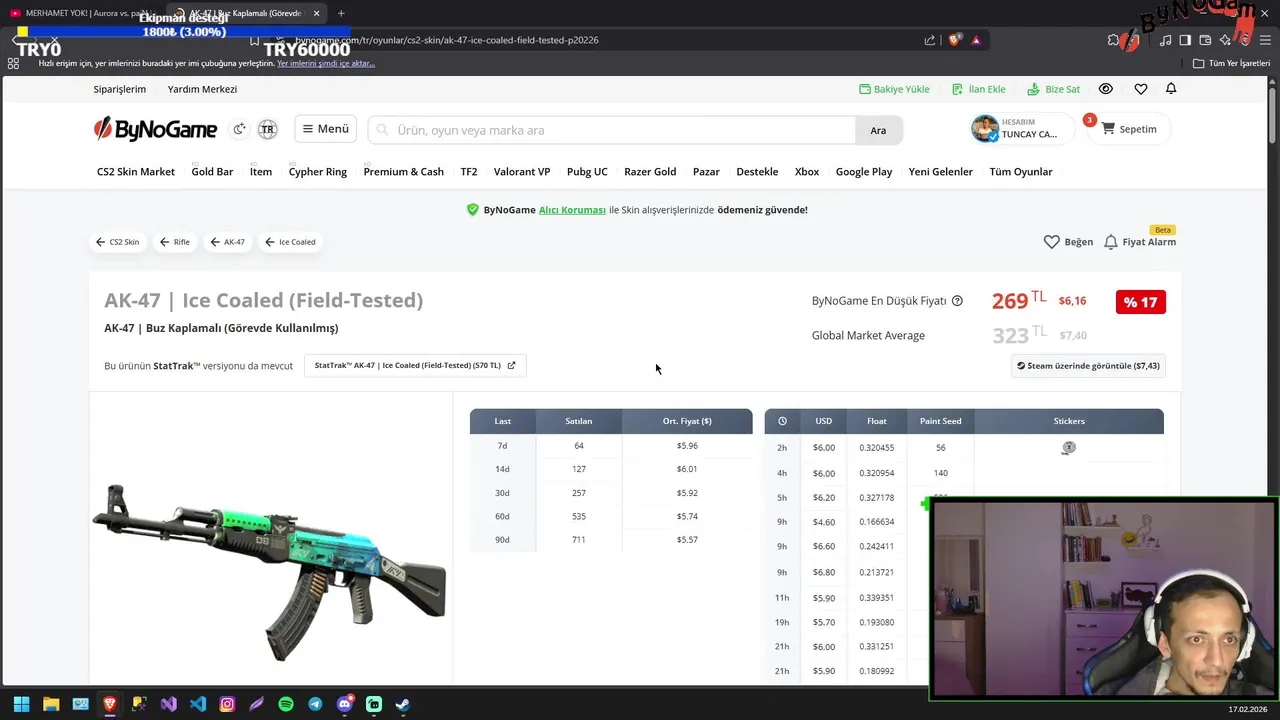Add skin to favorites with Beğen heart
Viewport: 1280px width, 720px height.
[x=1068, y=242]
